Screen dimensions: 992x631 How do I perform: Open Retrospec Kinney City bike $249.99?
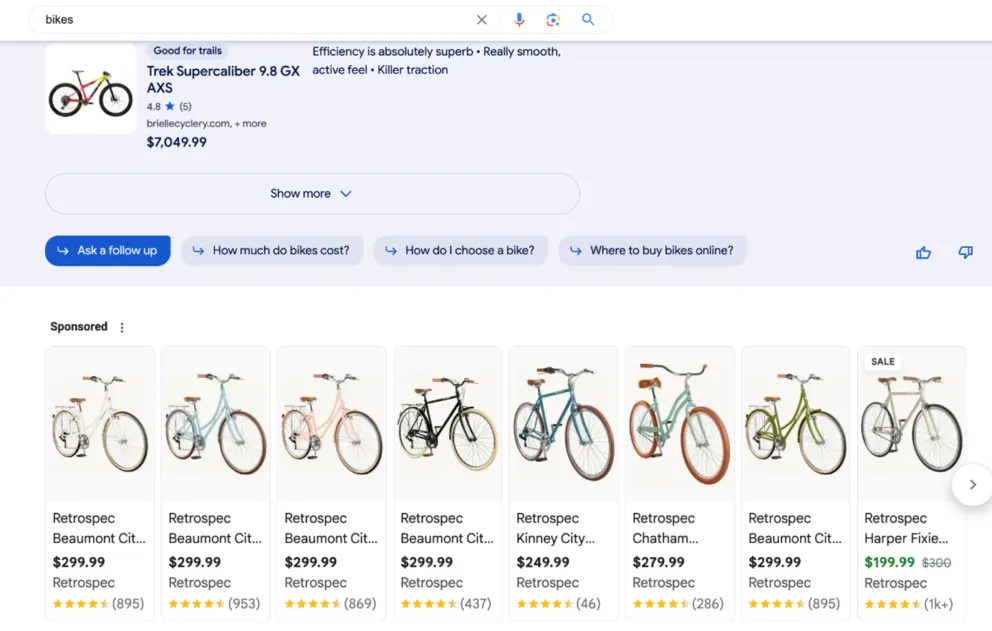564,480
